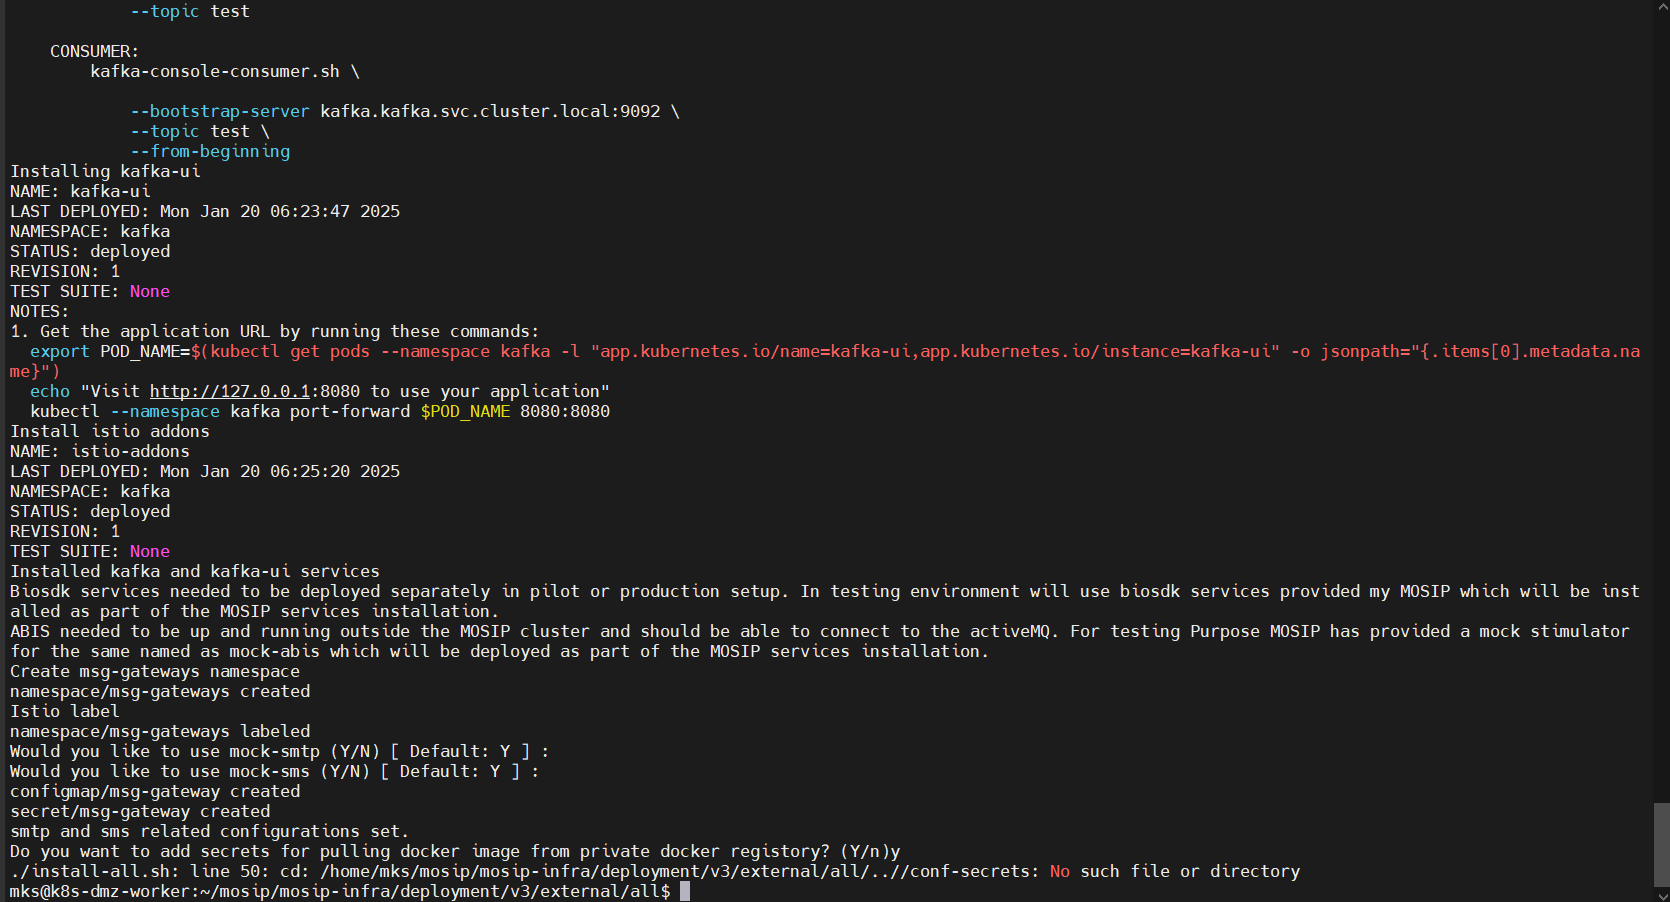Click the '--bootstrap-server' option text
Screen dimensions: 1670x902
click(219, 111)
